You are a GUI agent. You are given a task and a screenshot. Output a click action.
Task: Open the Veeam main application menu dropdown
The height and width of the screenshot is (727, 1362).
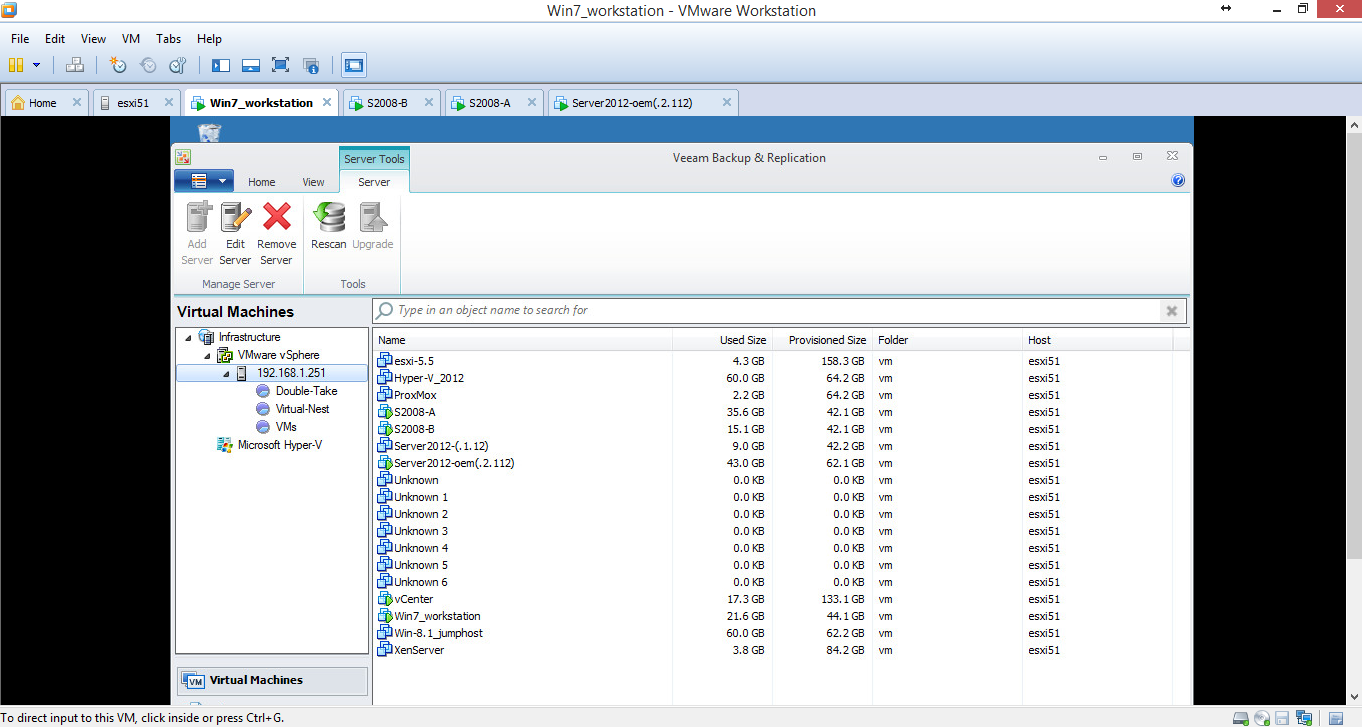pos(204,181)
